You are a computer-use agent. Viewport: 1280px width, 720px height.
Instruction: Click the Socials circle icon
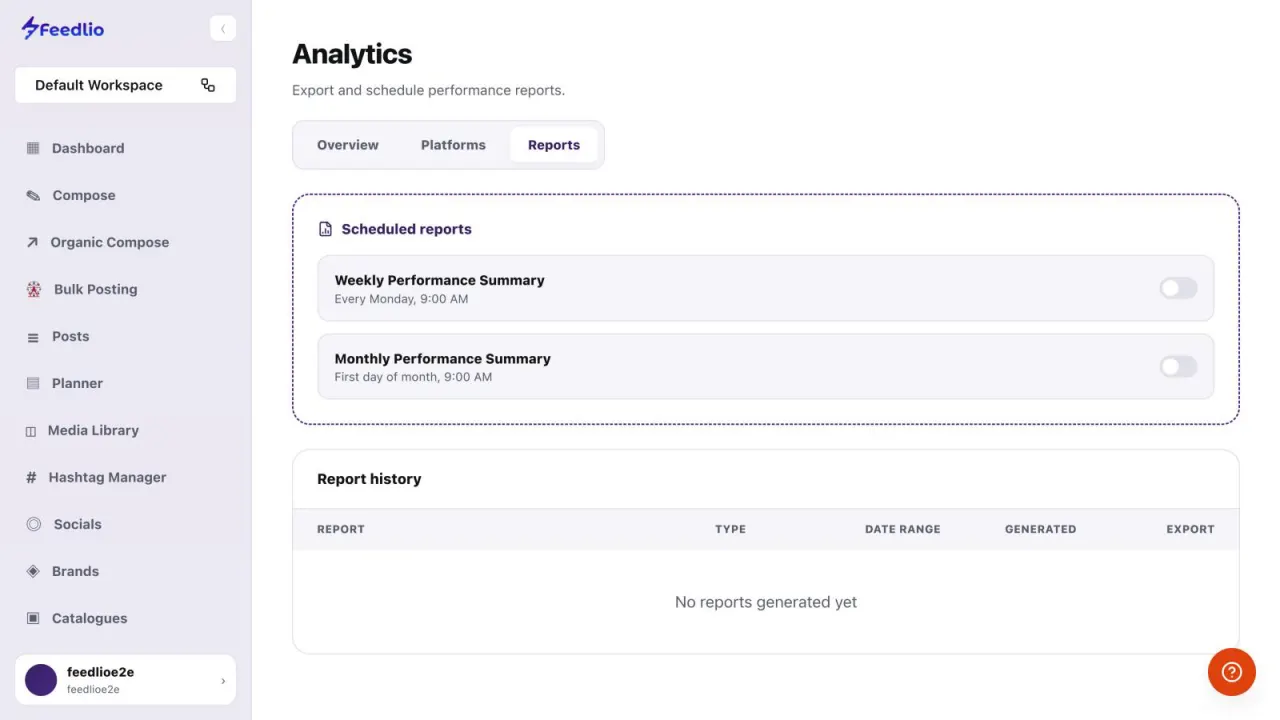point(34,524)
